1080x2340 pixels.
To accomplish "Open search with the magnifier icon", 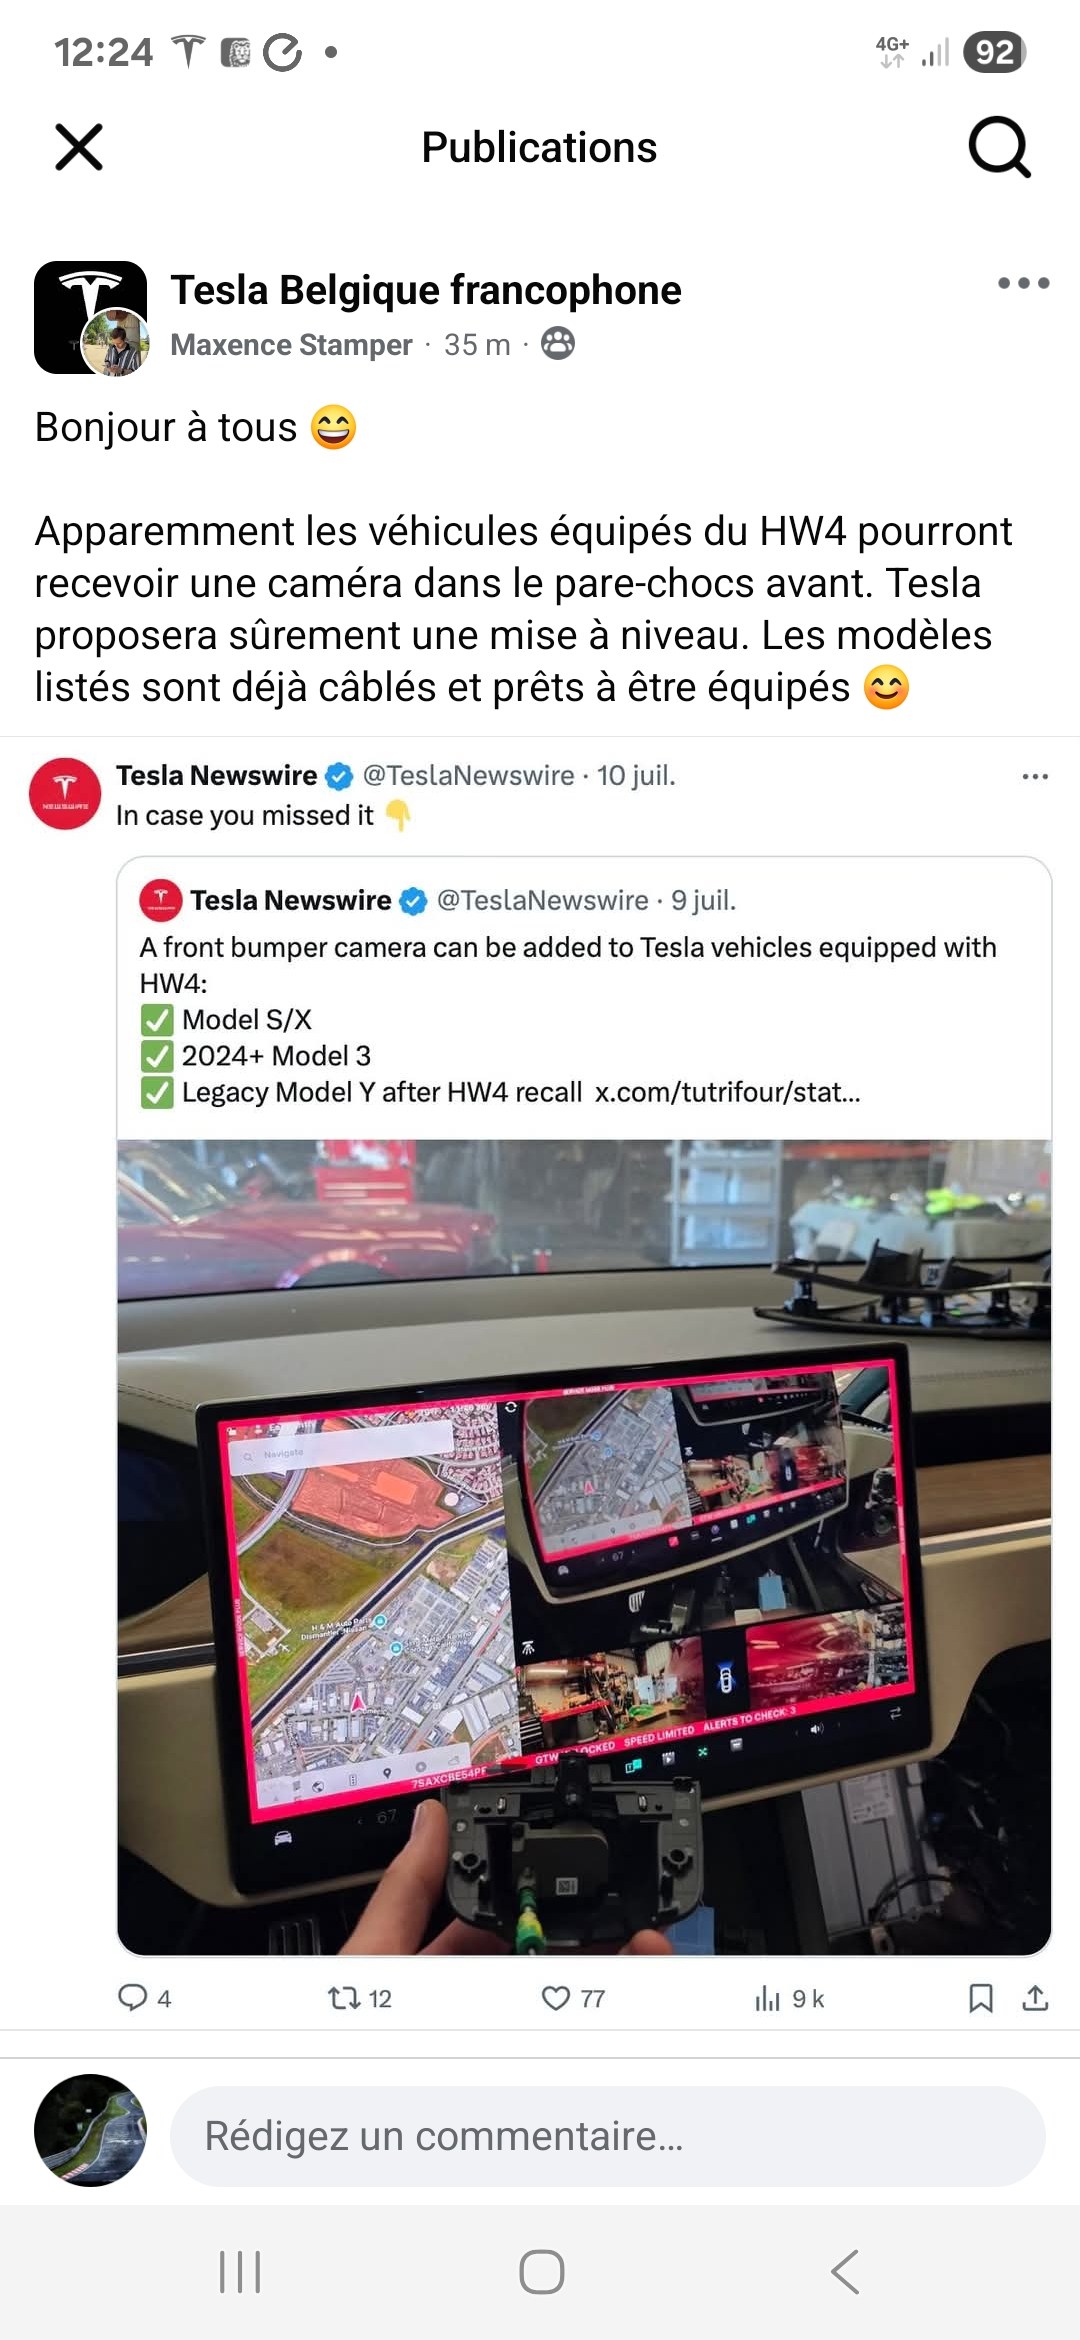I will tap(999, 147).
